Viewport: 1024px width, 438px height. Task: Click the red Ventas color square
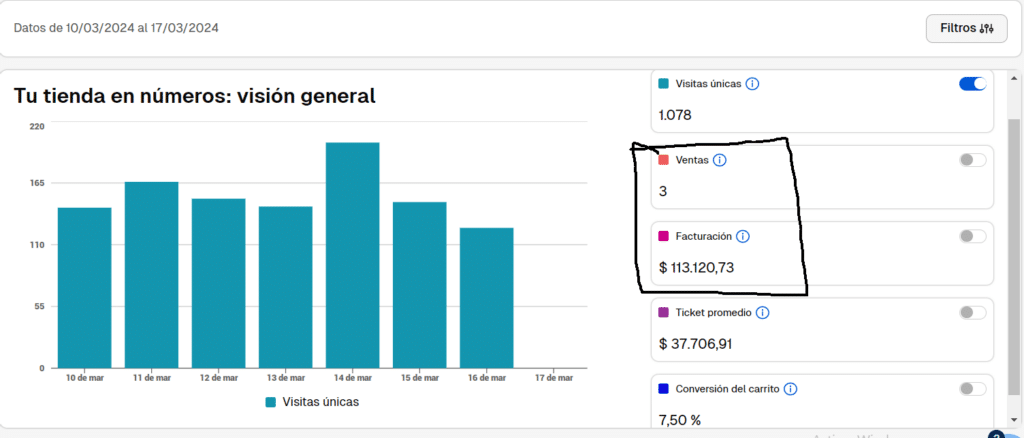tap(664, 160)
